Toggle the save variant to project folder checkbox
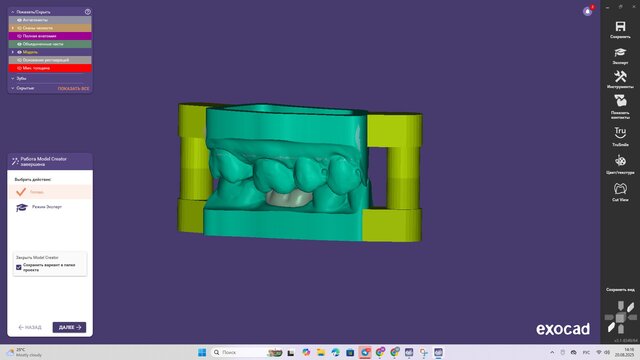The width and height of the screenshot is (640, 360). [18, 267]
